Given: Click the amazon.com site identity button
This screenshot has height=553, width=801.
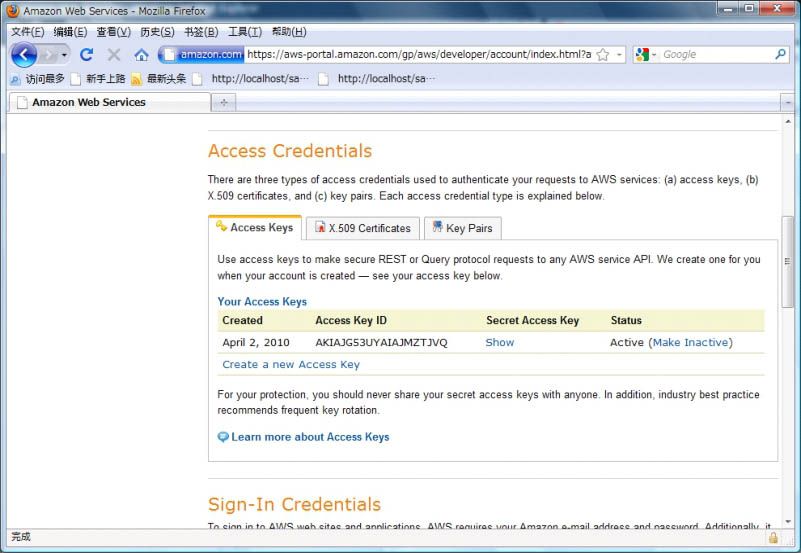Looking at the screenshot, I should tap(202, 54).
